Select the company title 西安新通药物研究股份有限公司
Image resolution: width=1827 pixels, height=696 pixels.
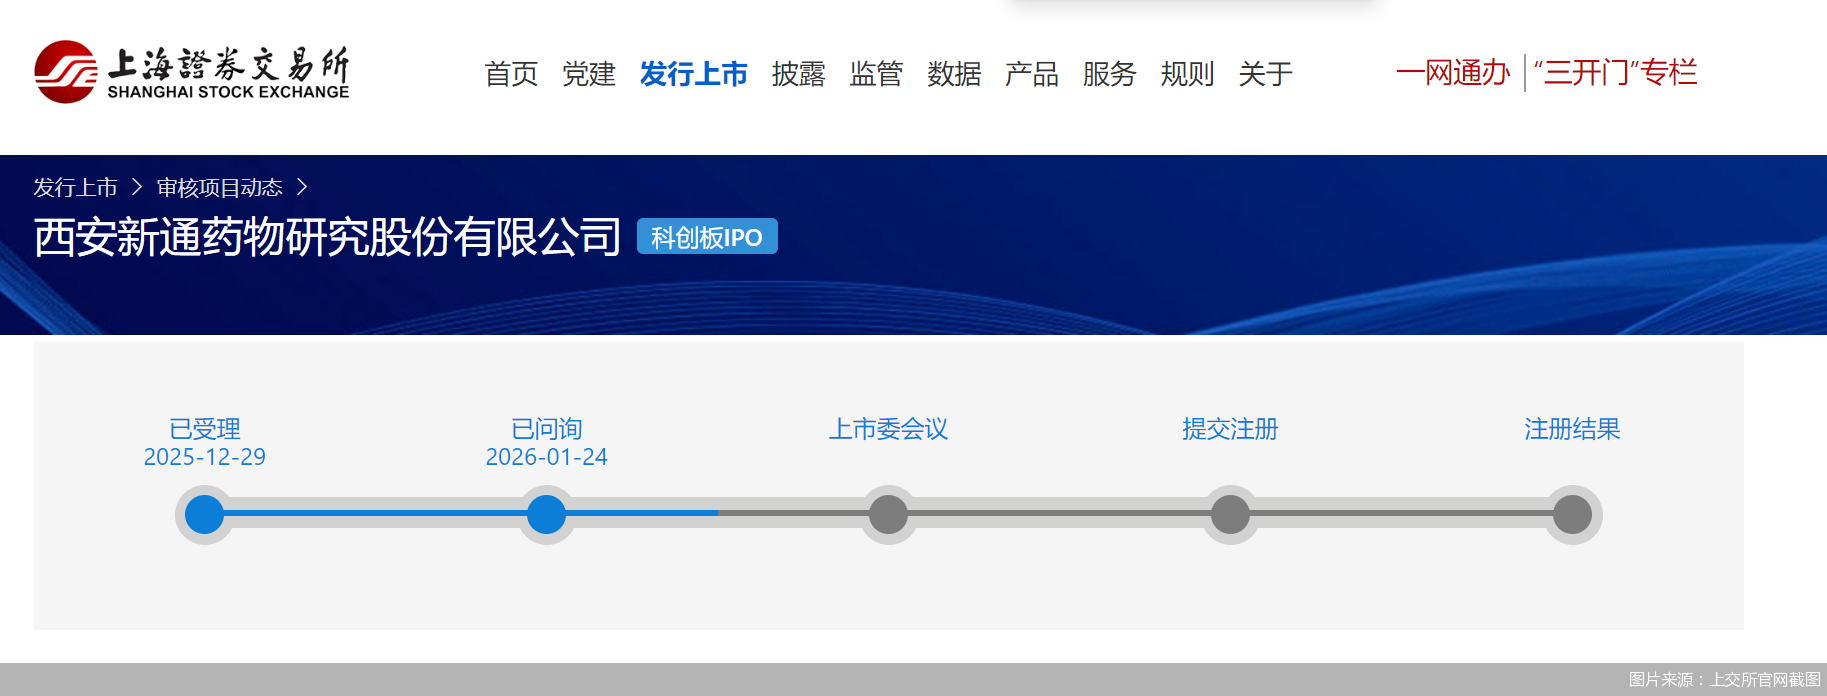coord(328,237)
